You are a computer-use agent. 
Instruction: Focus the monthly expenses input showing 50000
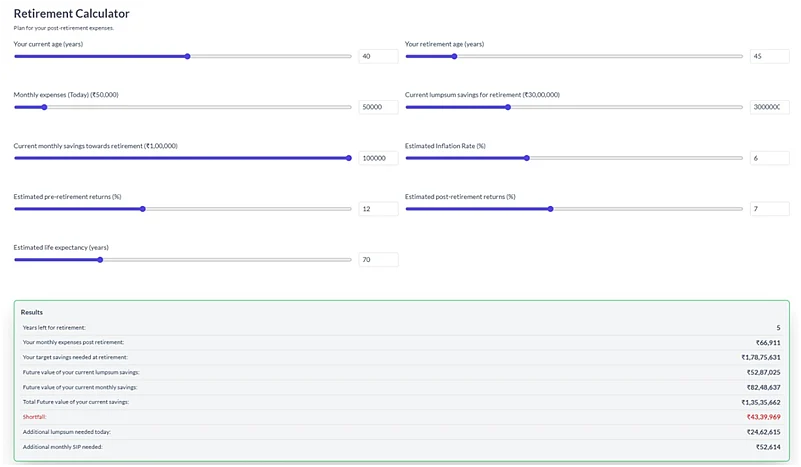pyautogui.click(x=379, y=107)
